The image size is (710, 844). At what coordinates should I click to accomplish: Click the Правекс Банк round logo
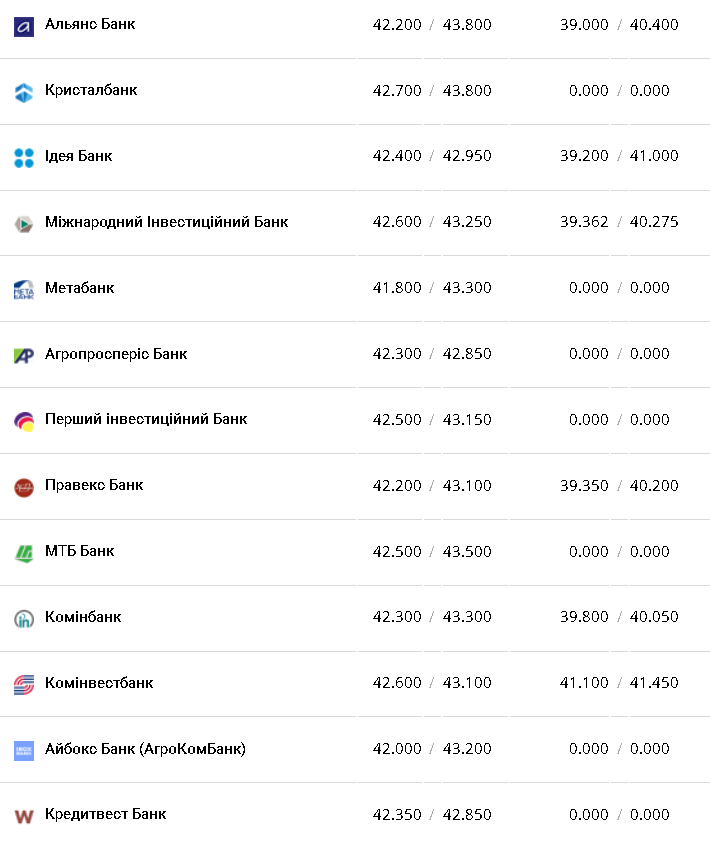pyautogui.click(x=24, y=487)
